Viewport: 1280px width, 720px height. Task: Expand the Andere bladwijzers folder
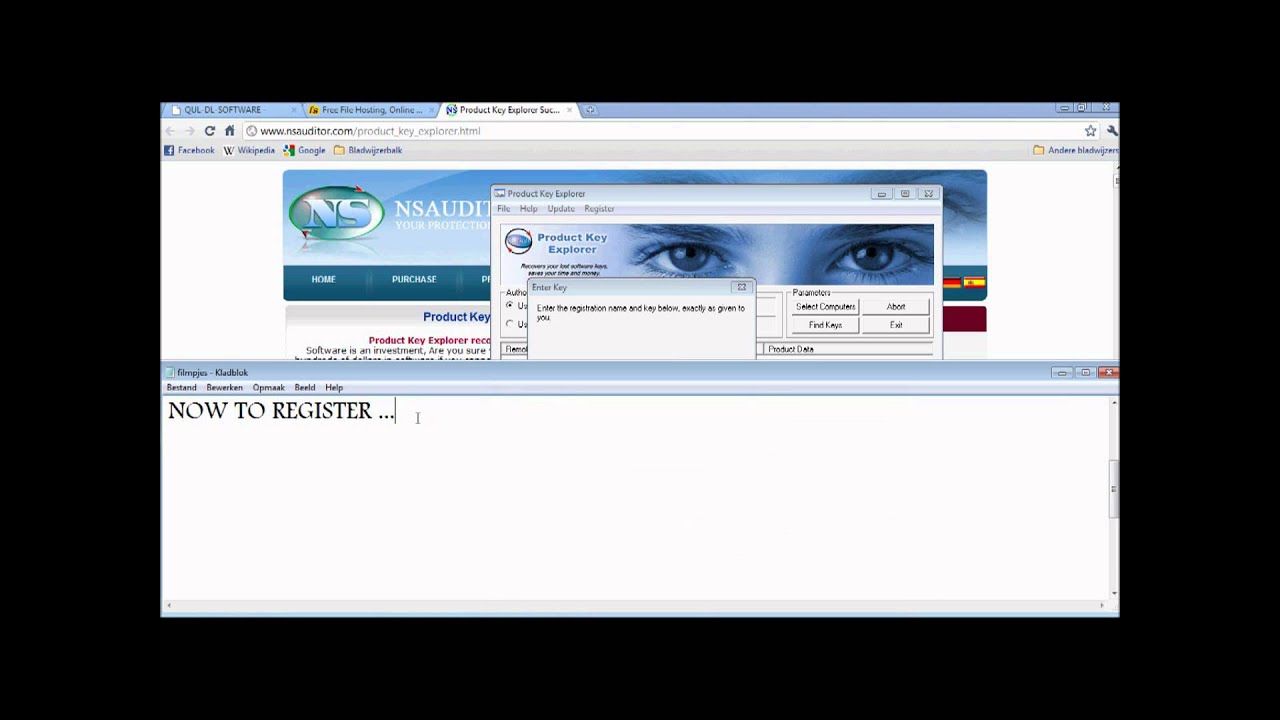(1075, 150)
